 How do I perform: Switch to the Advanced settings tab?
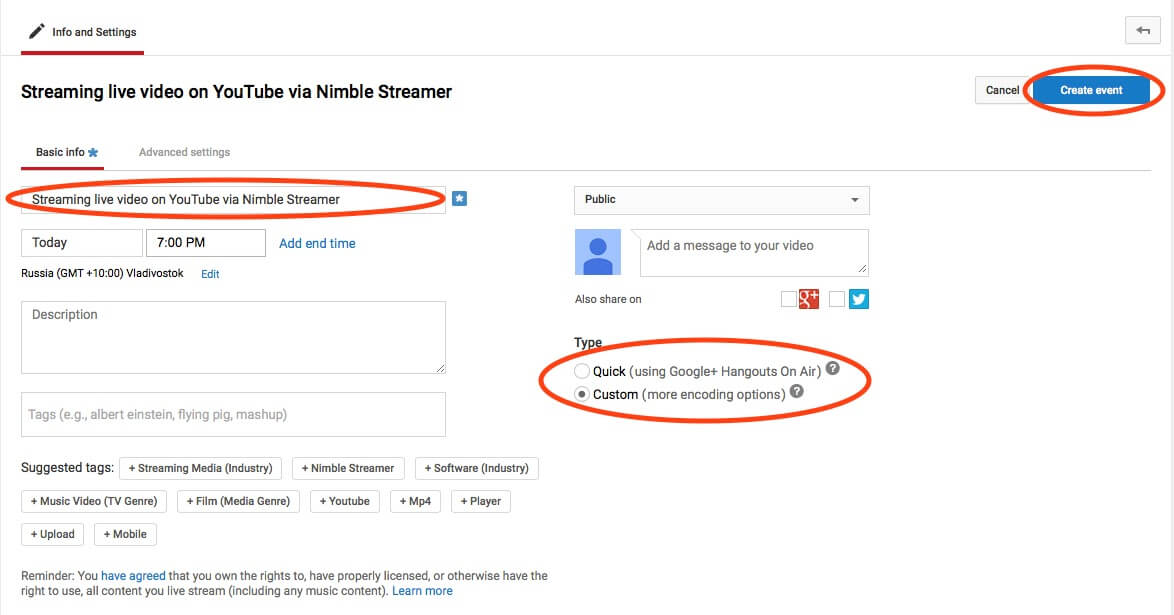[184, 152]
